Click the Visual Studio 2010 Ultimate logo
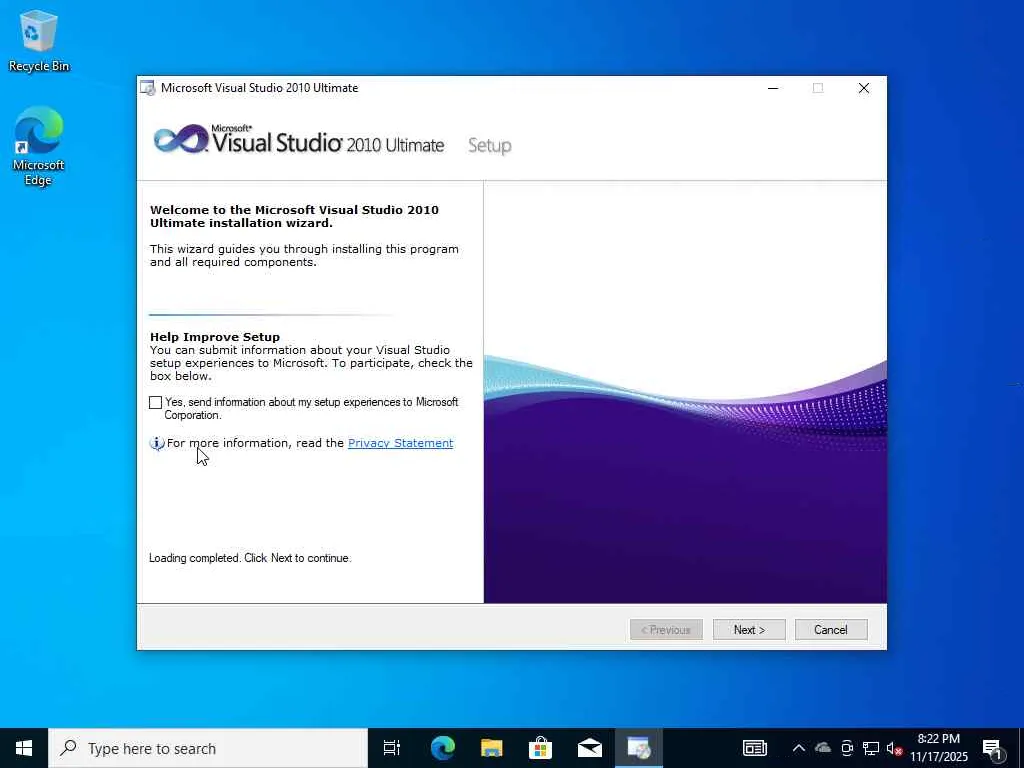1024x768 pixels. click(299, 140)
